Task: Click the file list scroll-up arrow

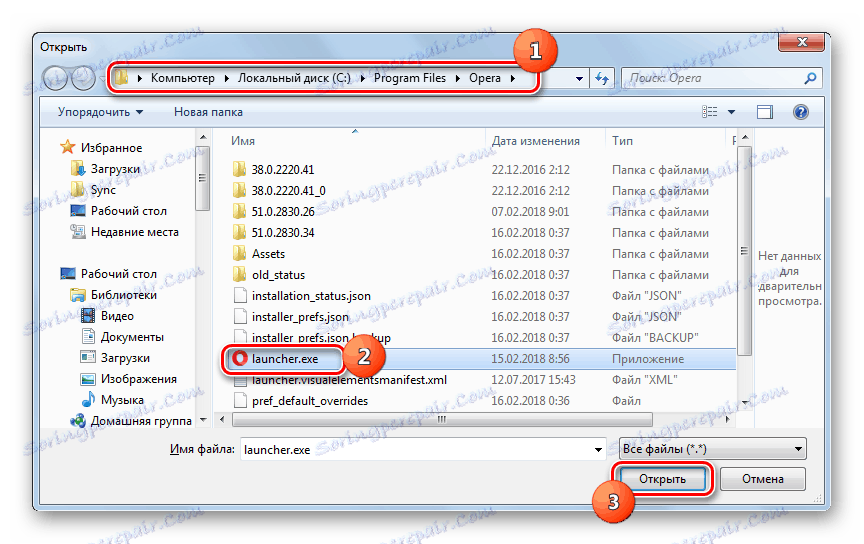Action: pos(744,137)
